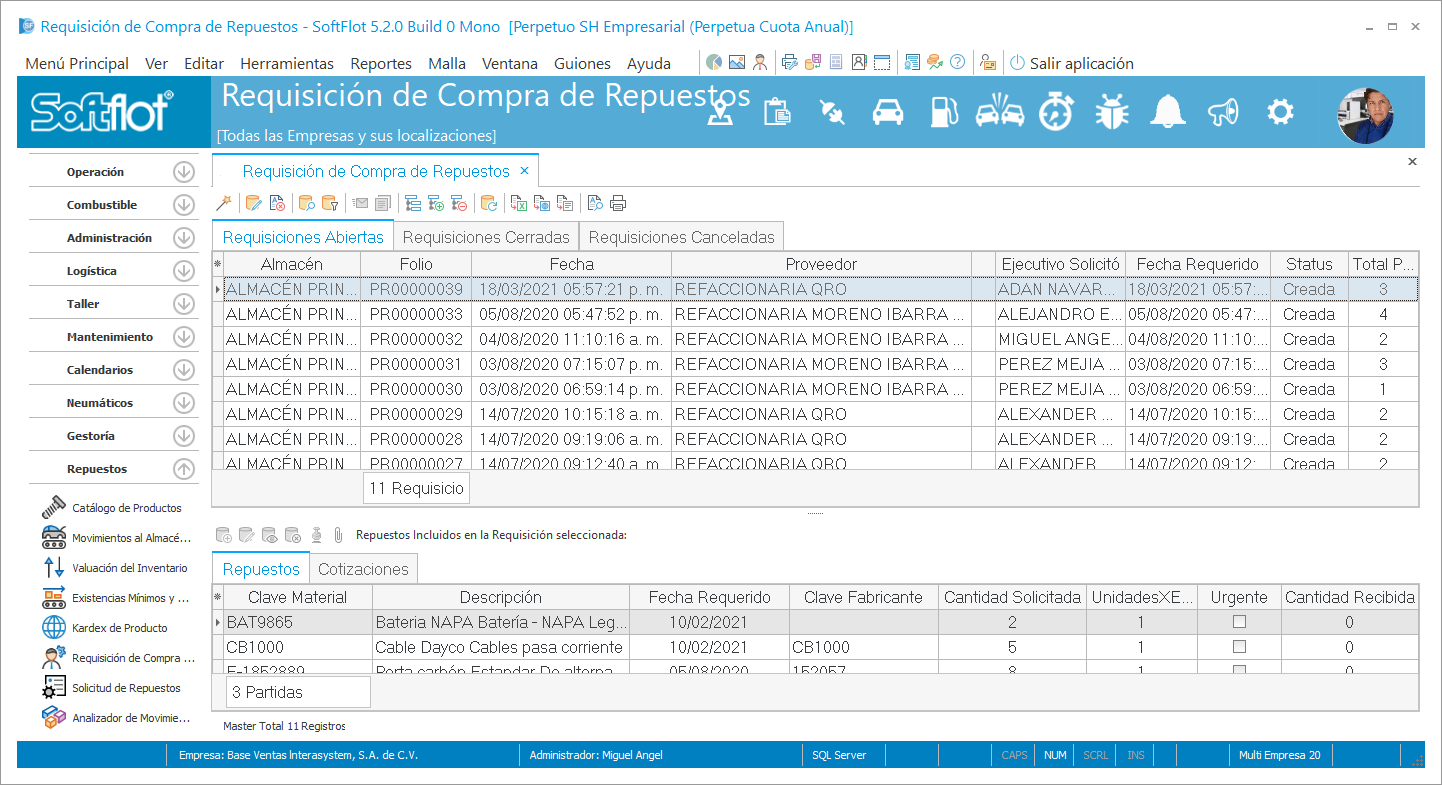1442x785 pixels.
Task: Select requisition row PR00000033
Action: click(x=416, y=314)
